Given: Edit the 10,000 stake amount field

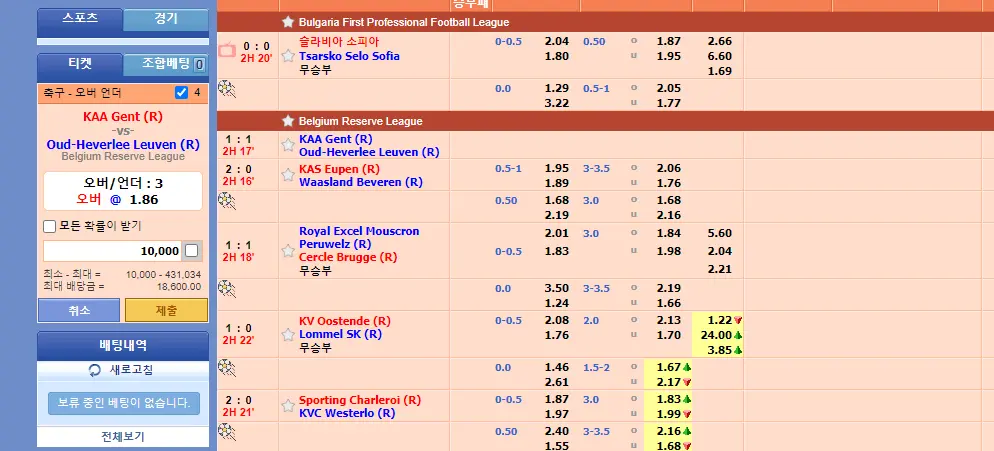Looking at the screenshot, I should [112, 251].
